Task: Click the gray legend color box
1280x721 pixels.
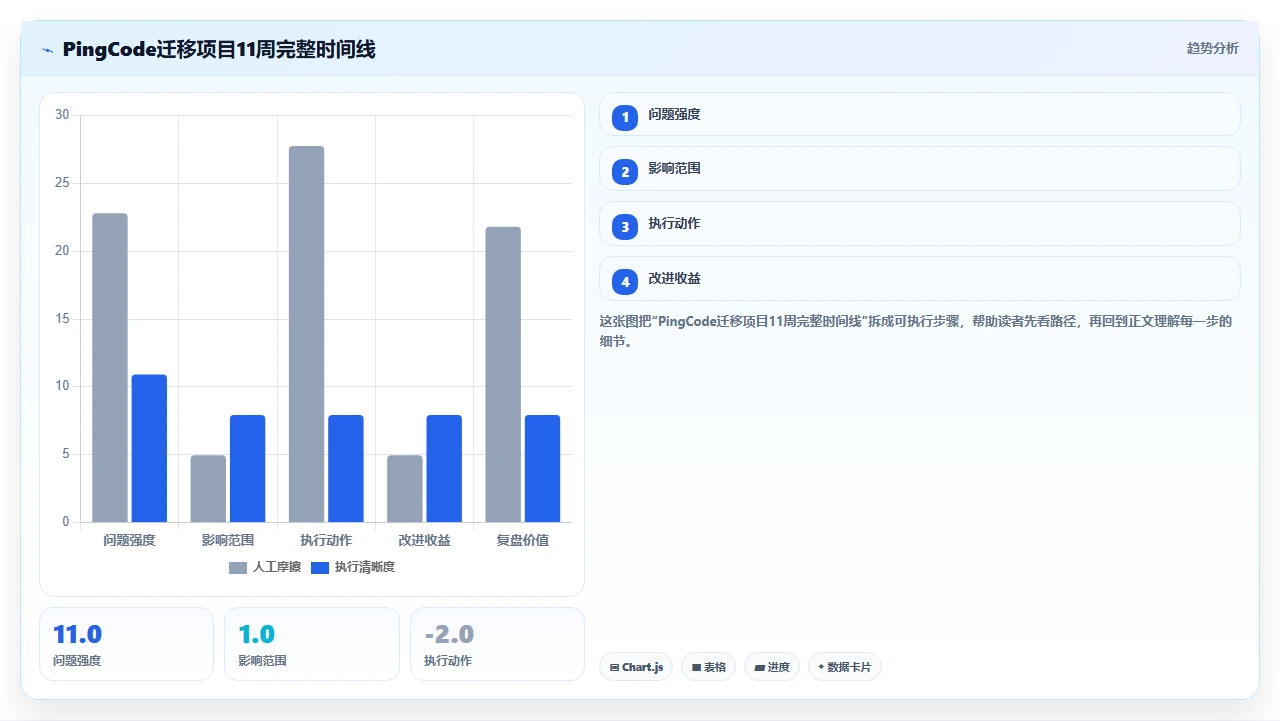Action: coord(238,567)
